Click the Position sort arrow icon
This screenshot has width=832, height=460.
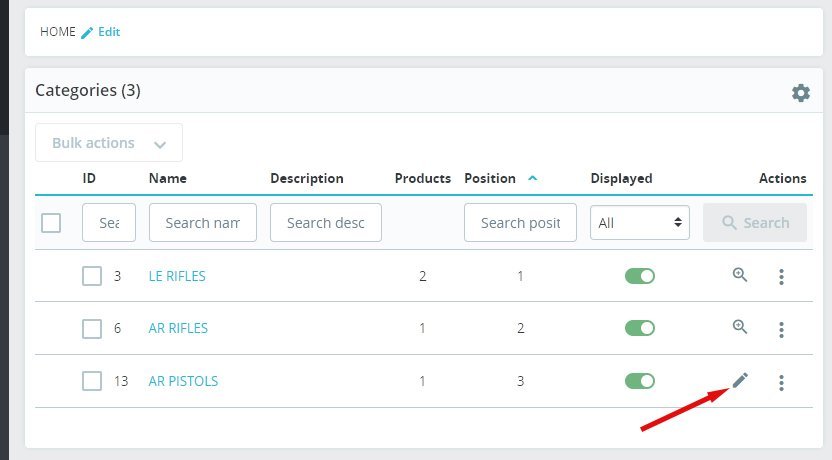532,178
